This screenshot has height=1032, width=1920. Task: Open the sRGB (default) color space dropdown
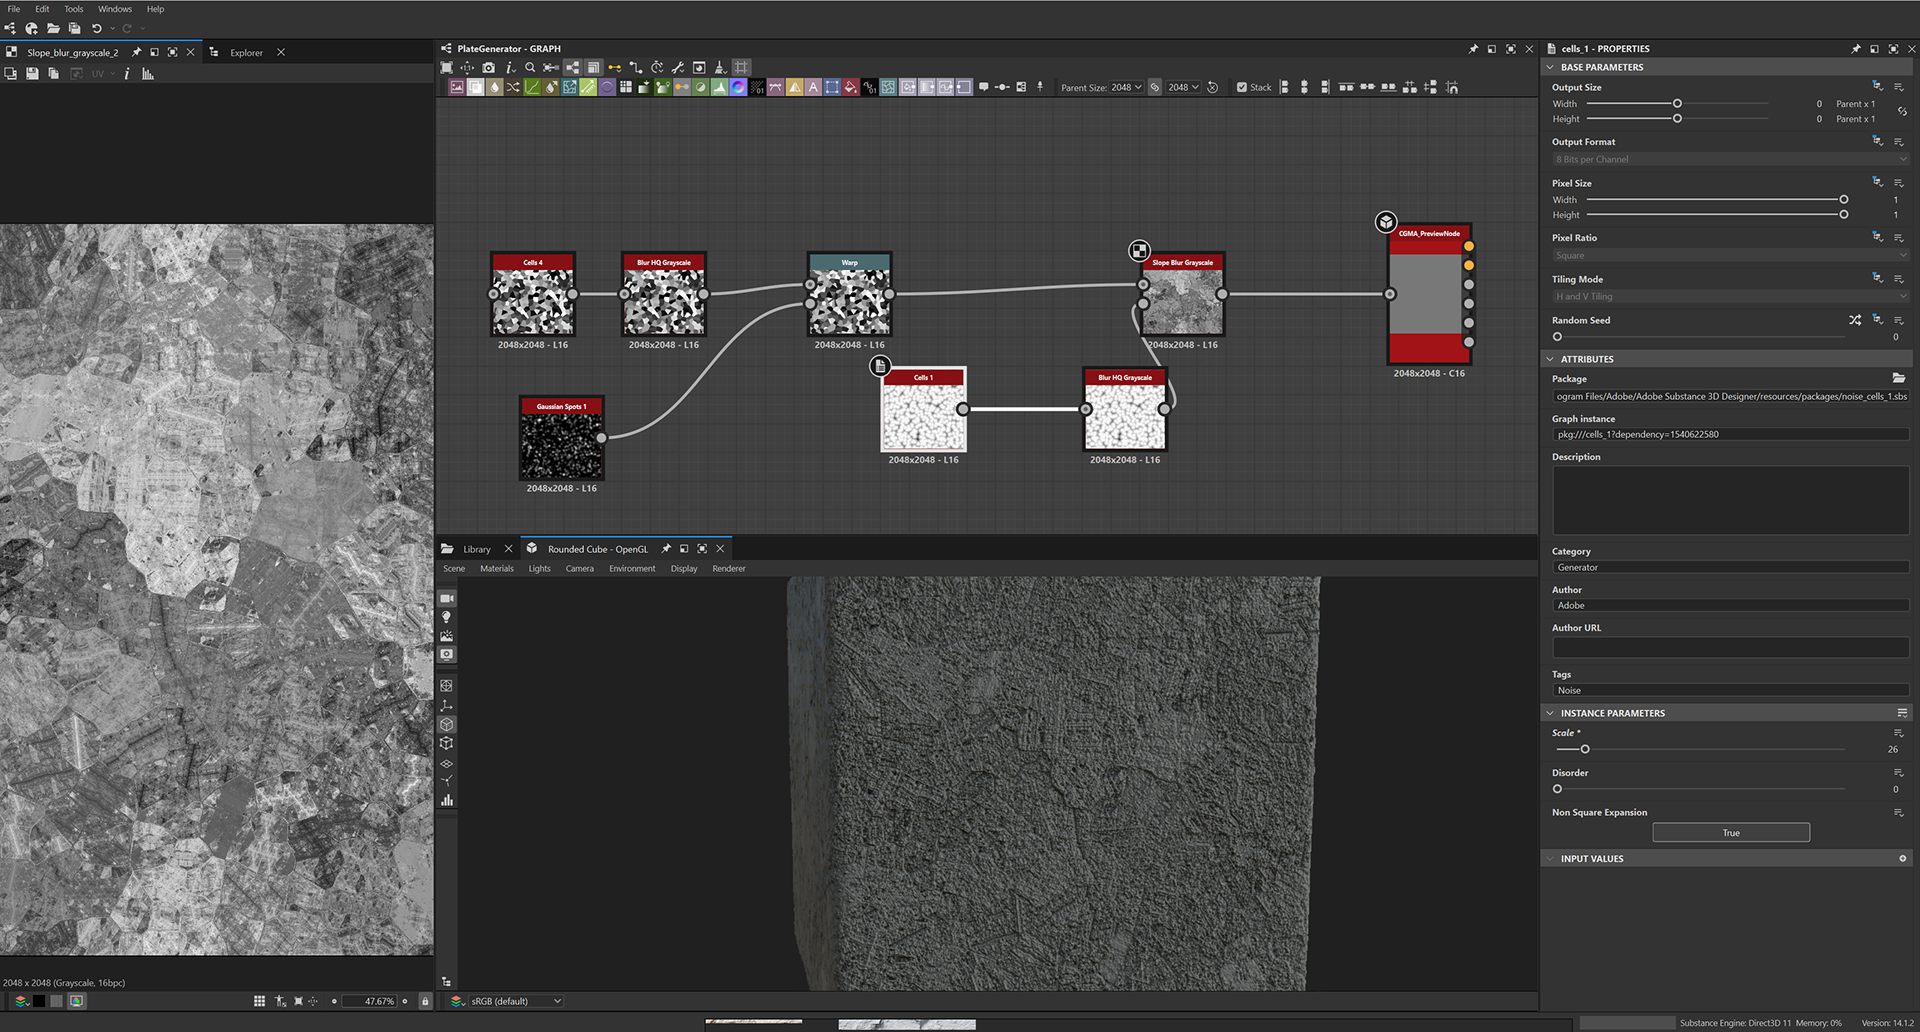pyautogui.click(x=515, y=1001)
